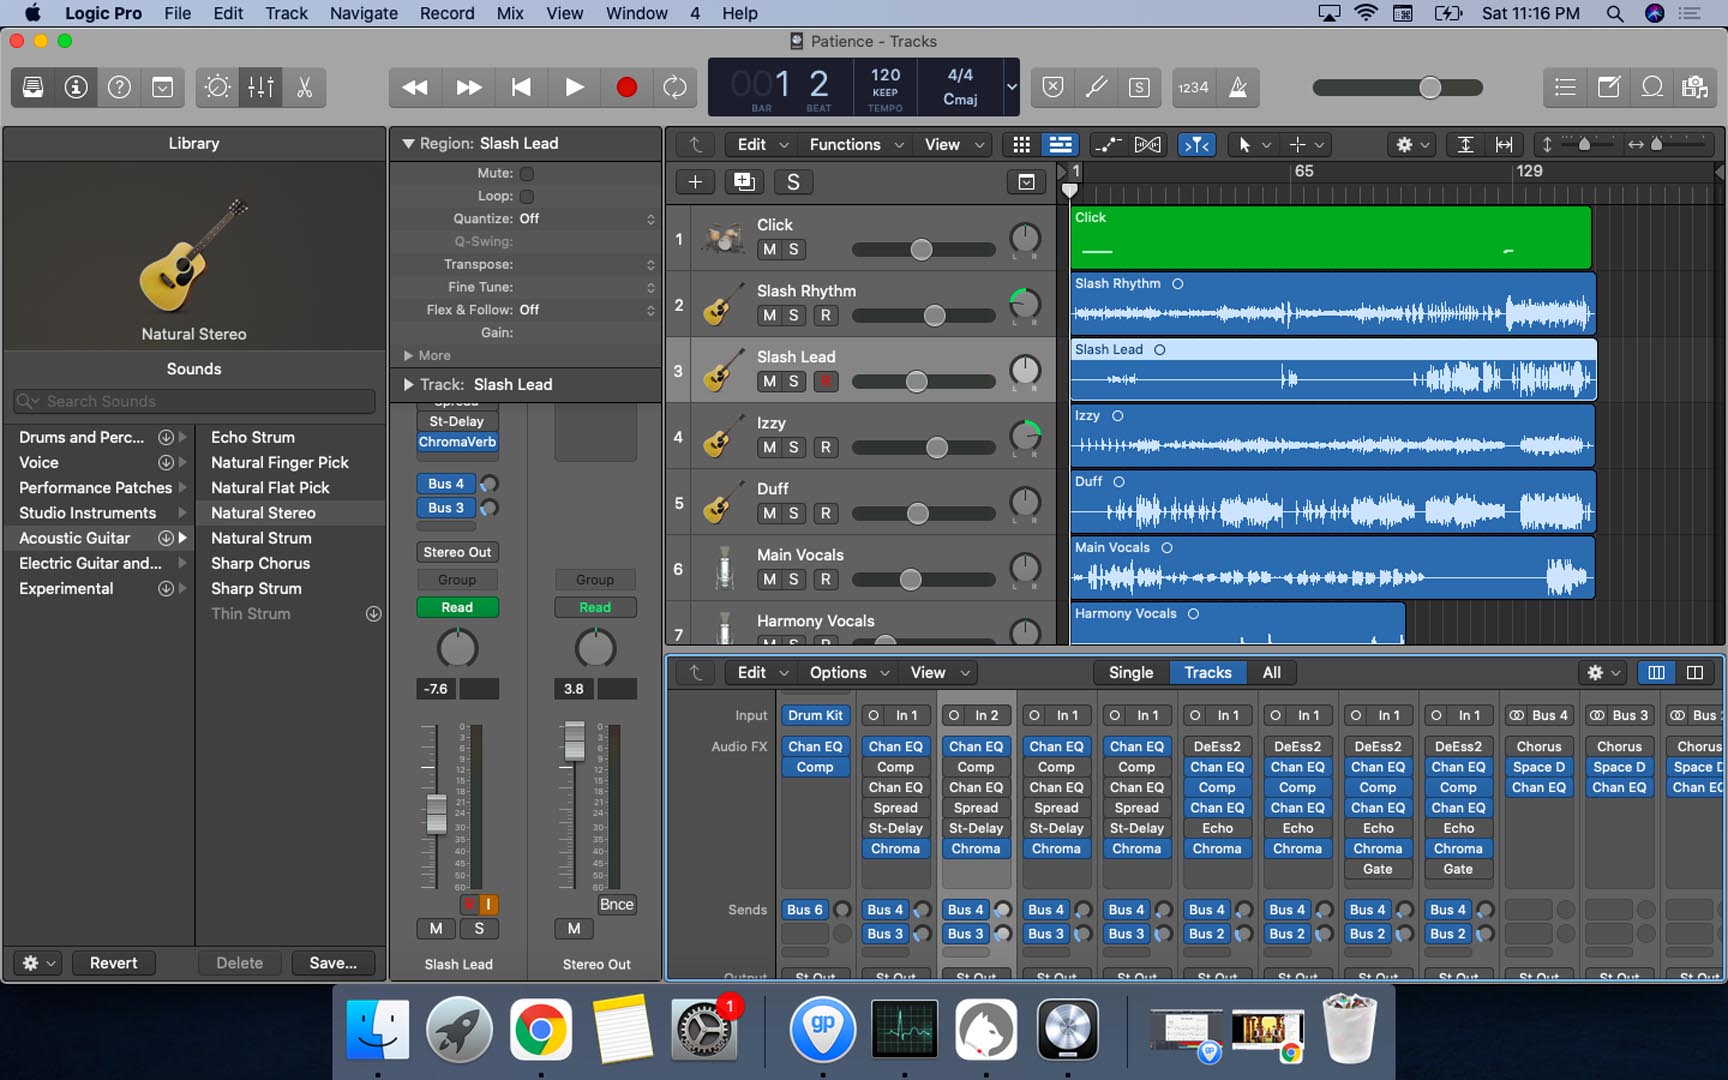Open tracks area Functions dropdown menu
1728x1080 pixels.
856,145
